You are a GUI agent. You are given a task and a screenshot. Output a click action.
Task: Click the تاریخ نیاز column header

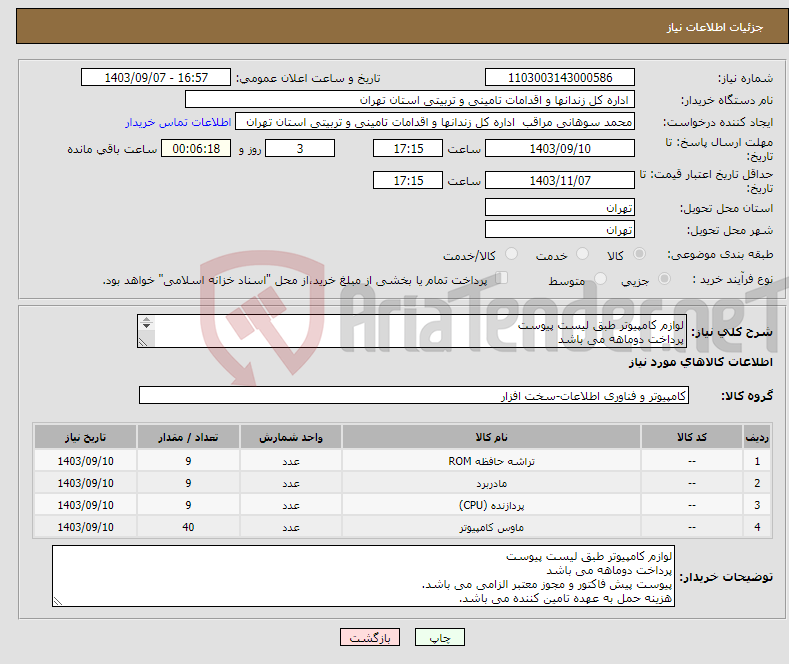click(x=86, y=437)
